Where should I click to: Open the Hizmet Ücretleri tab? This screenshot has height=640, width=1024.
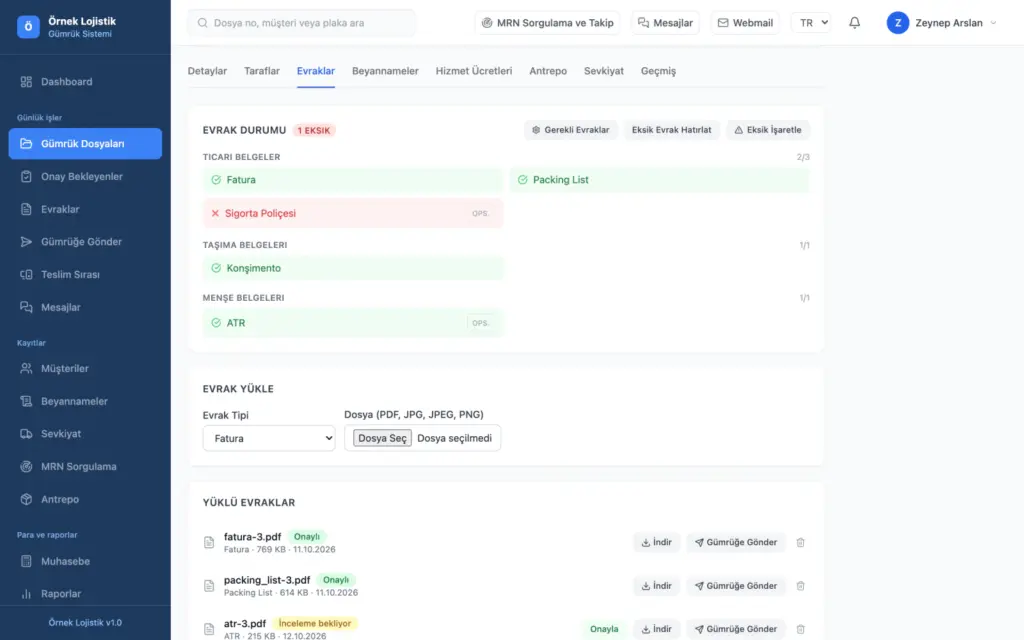coord(474,71)
